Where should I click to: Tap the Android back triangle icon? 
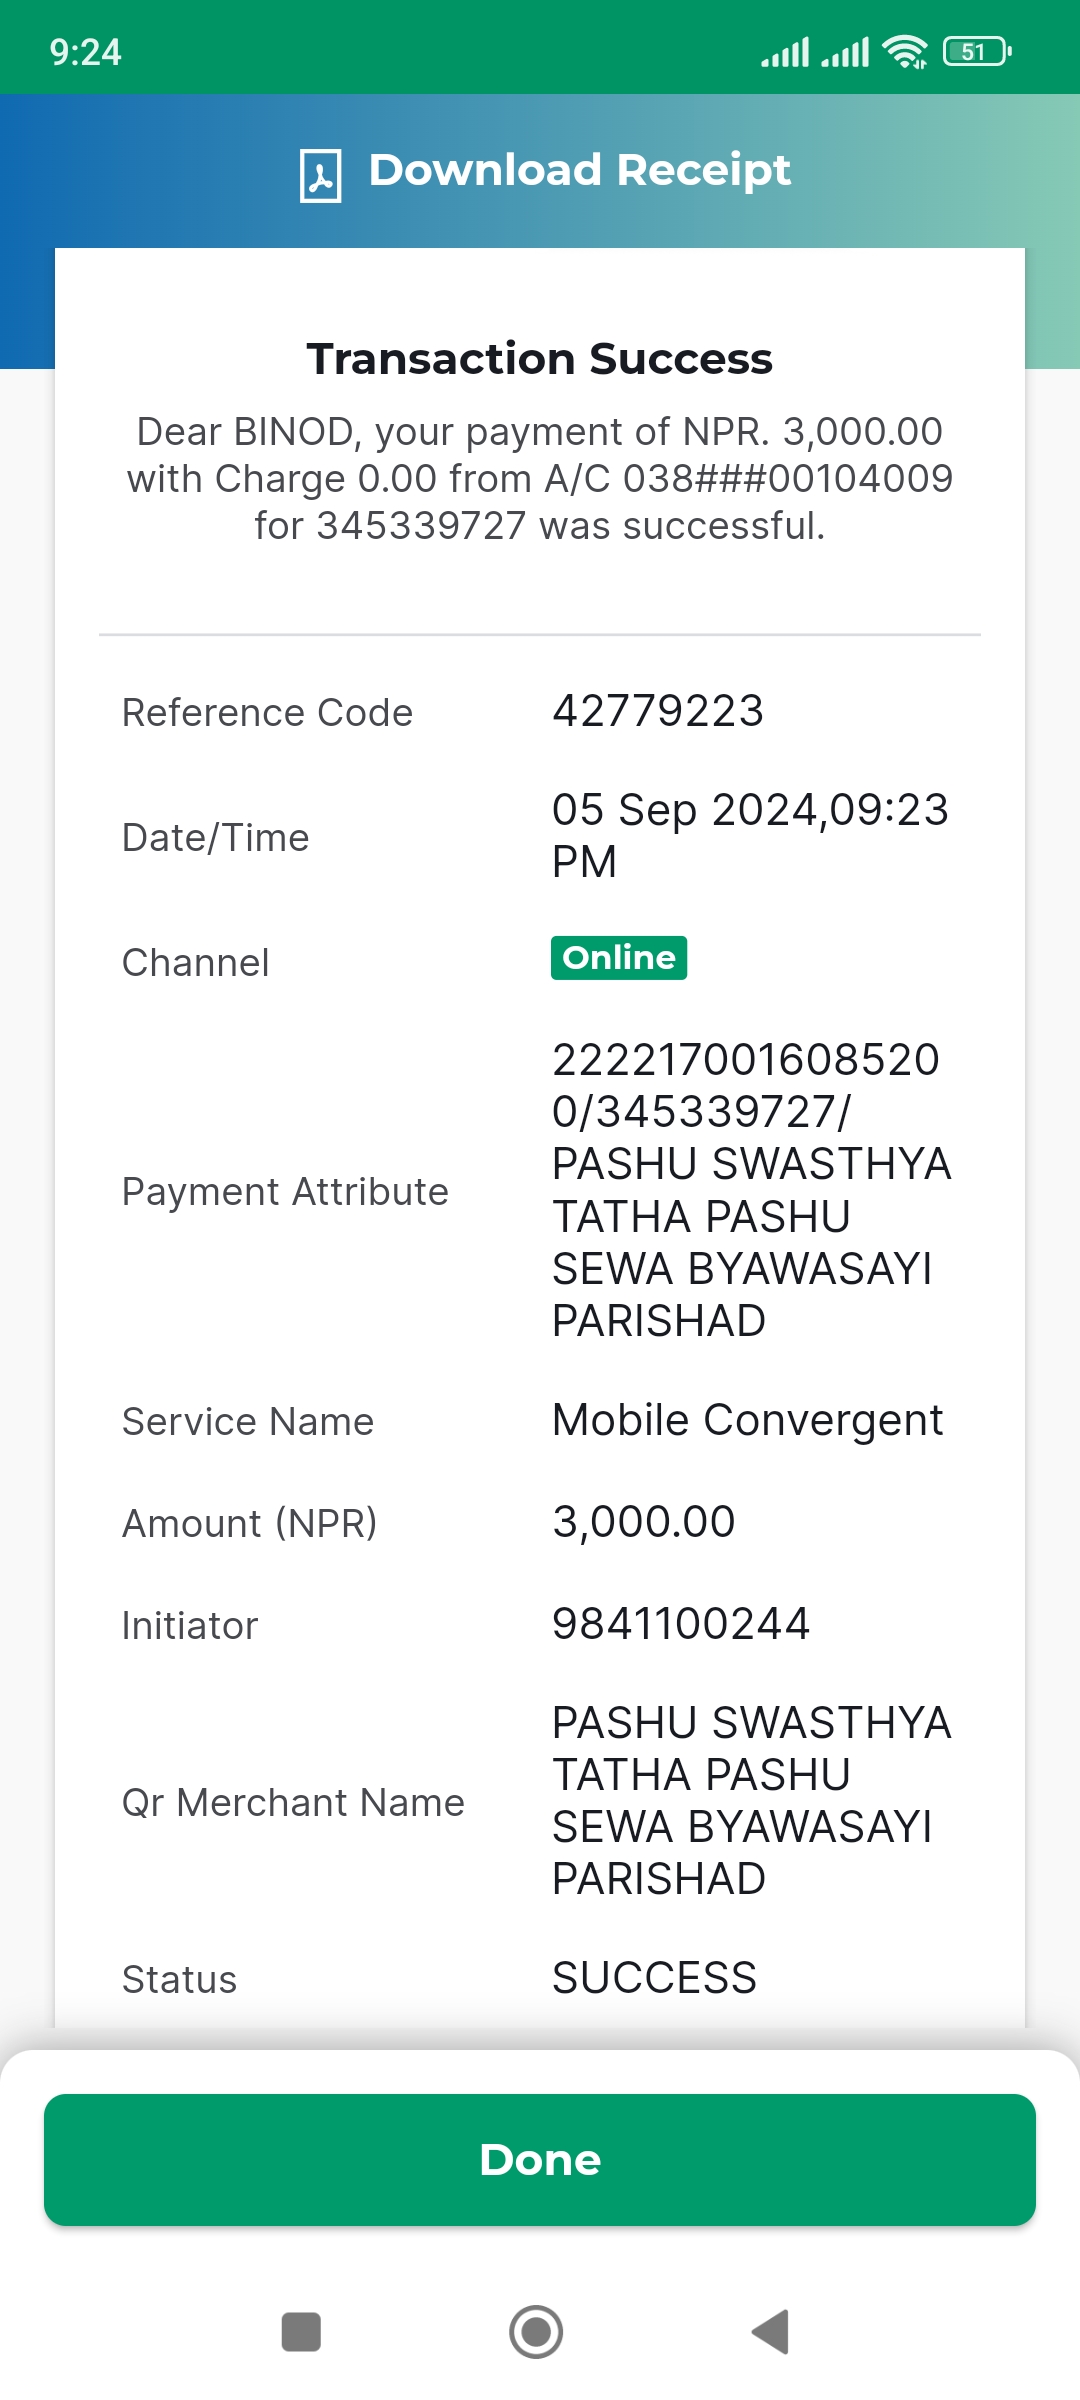tap(771, 2332)
